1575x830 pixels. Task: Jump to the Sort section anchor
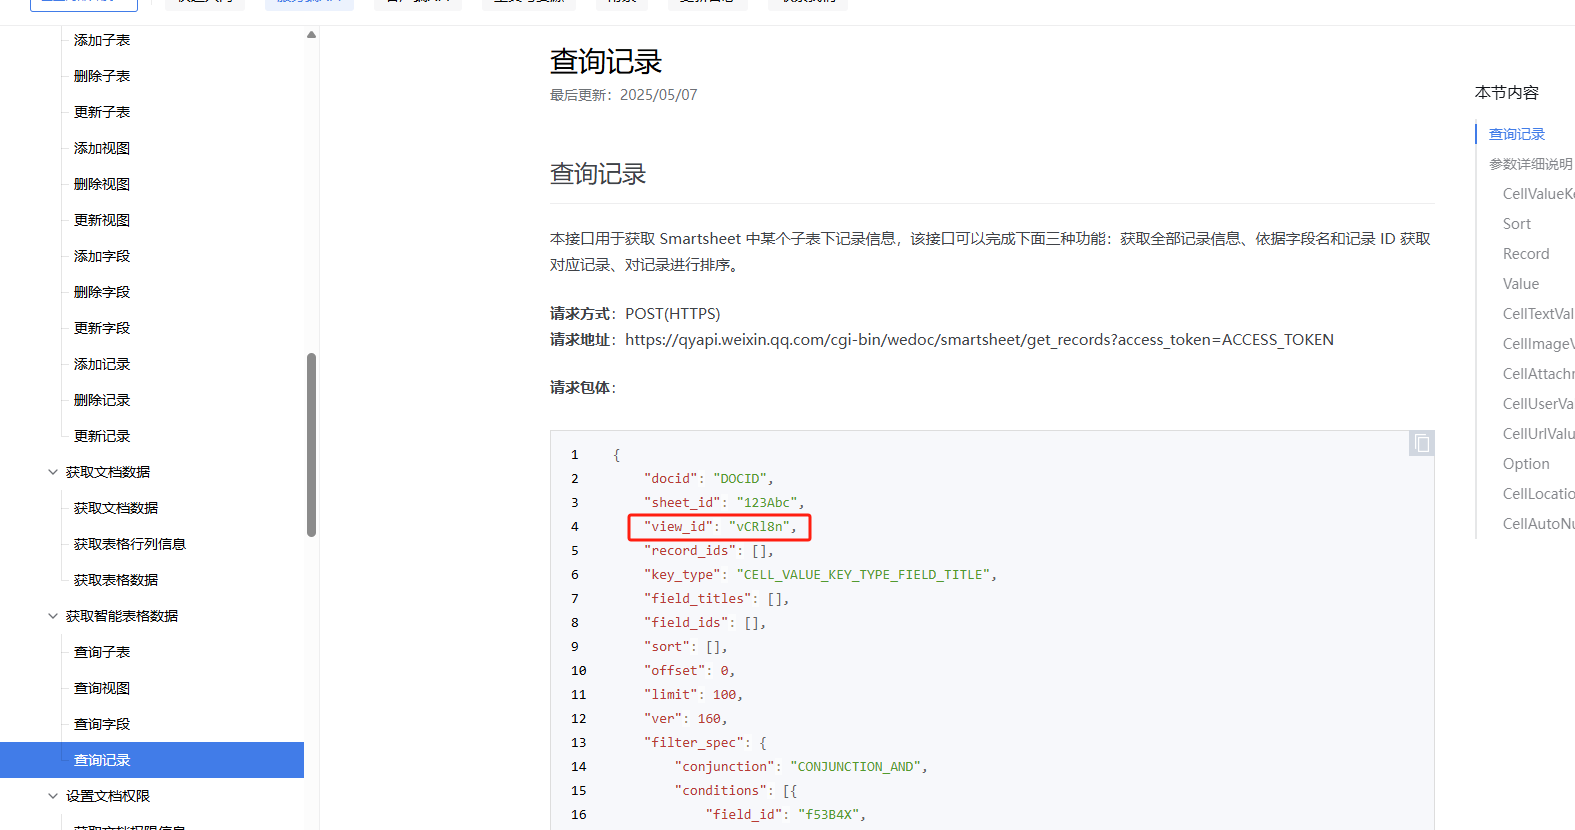click(1516, 224)
